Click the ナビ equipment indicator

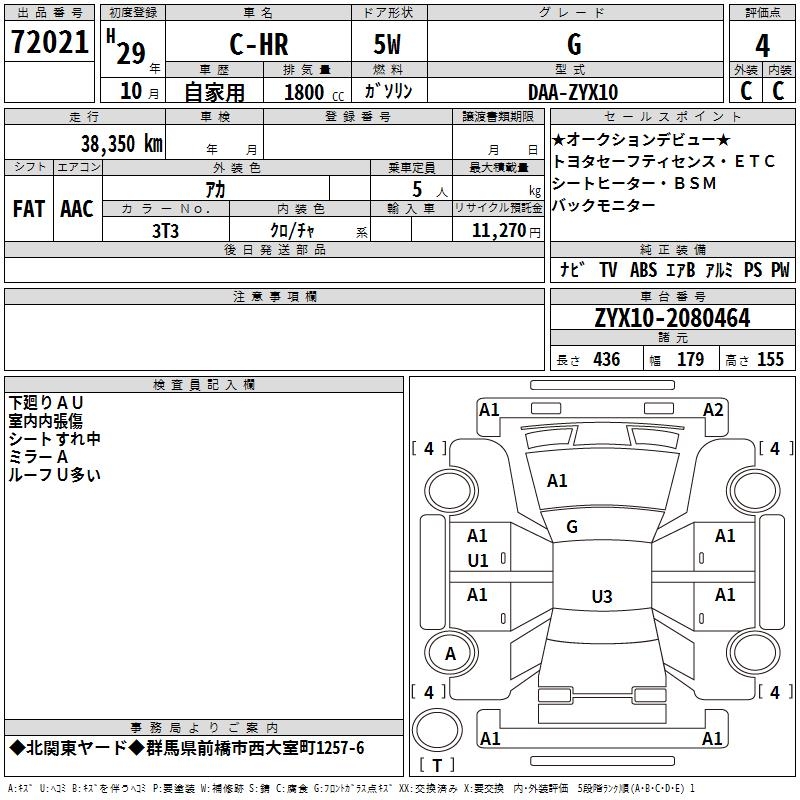pos(572,270)
